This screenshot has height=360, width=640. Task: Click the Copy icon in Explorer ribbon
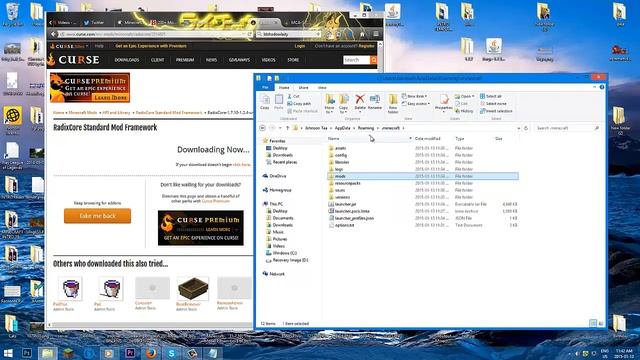(265, 102)
